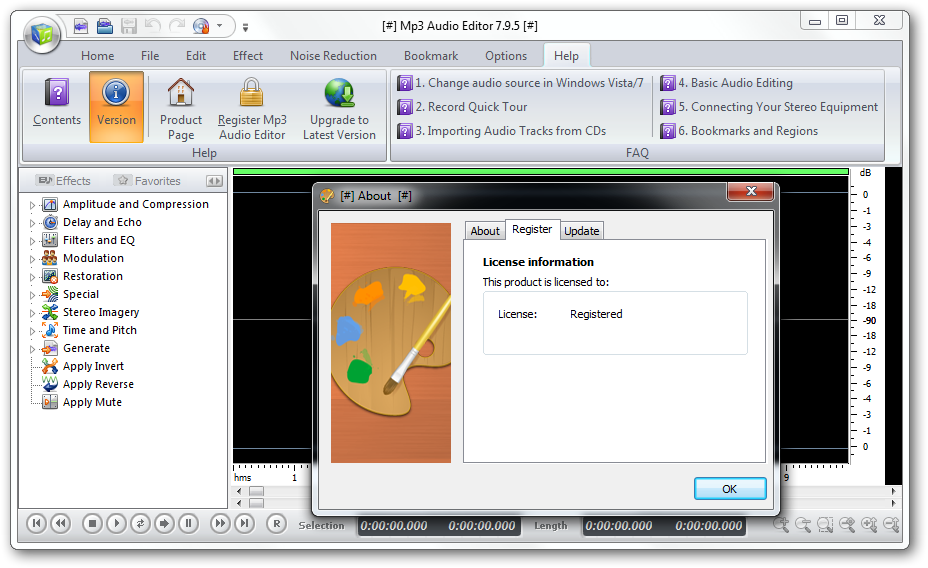
Task: Click the Filters and EQ icon
Action: coord(50,240)
